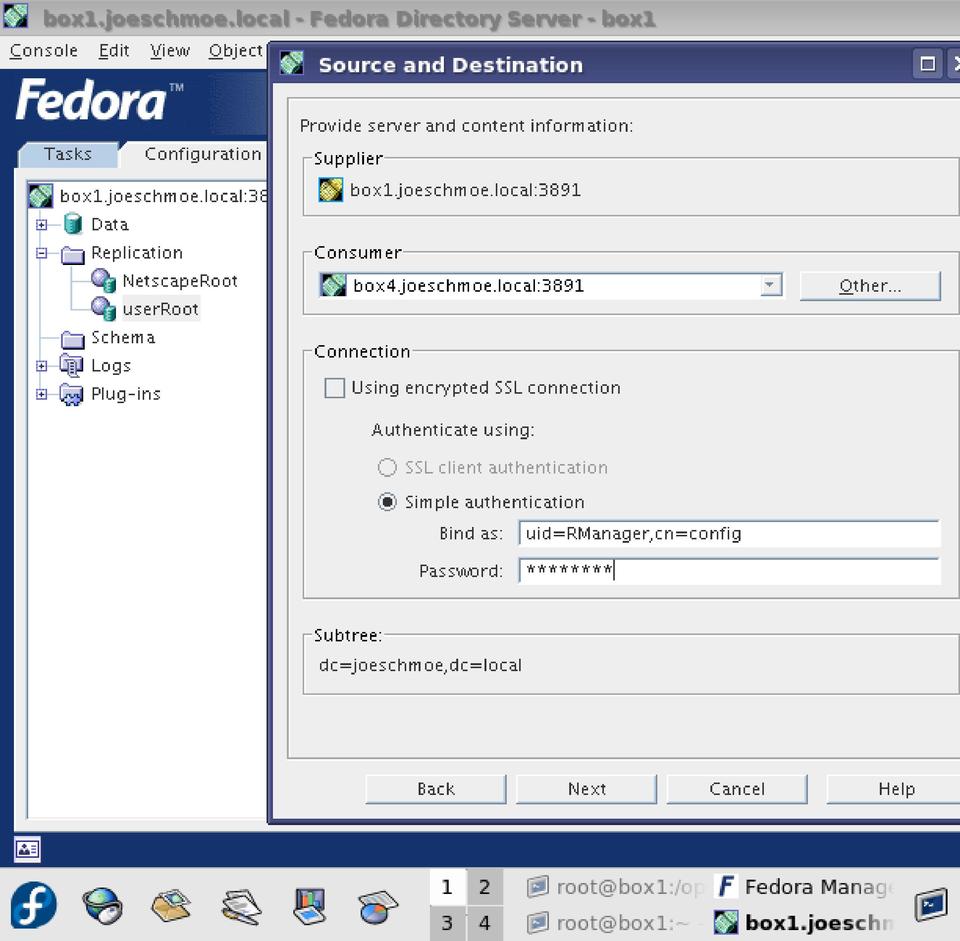Image resolution: width=960 pixels, height=941 pixels.
Task: Collapse the Replication tree node
Action: 42,254
